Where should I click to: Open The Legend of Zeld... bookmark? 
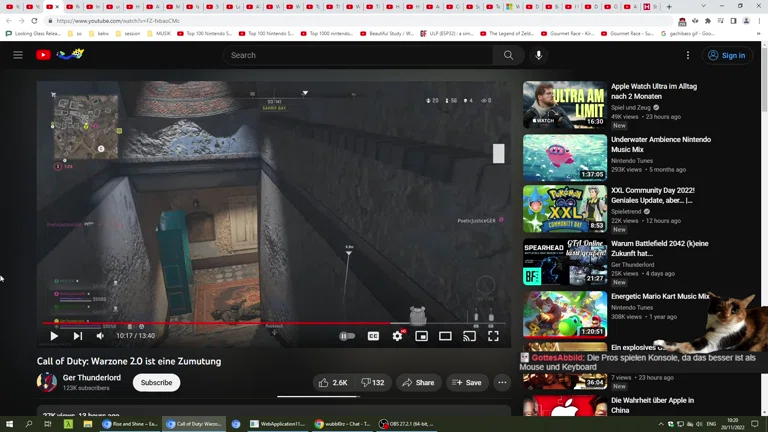coord(507,34)
